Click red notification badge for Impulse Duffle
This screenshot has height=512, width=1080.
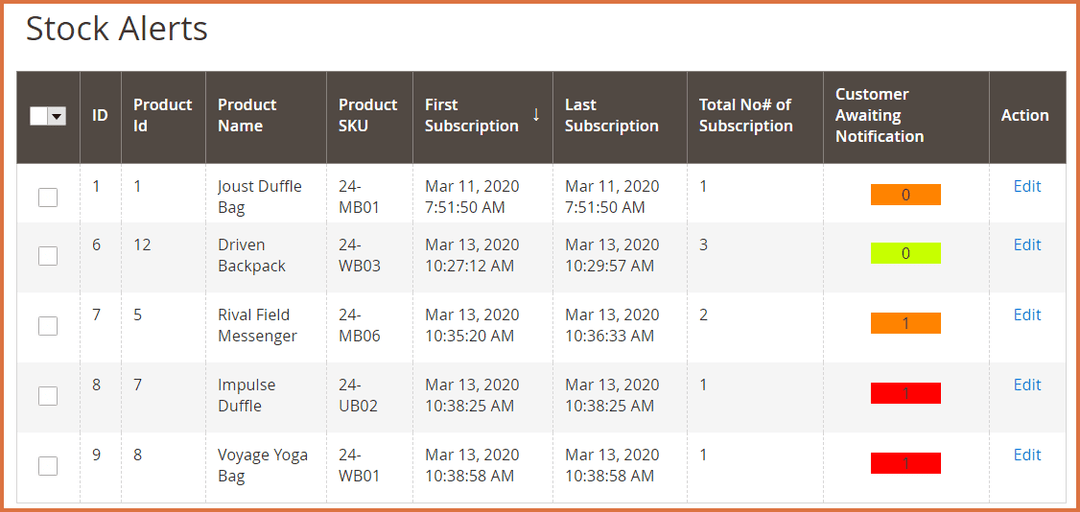[905, 394]
